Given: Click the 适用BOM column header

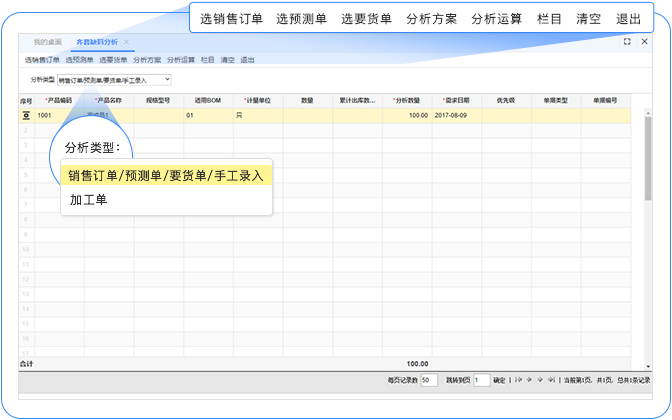Looking at the screenshot, I should (x=208, y=100).
